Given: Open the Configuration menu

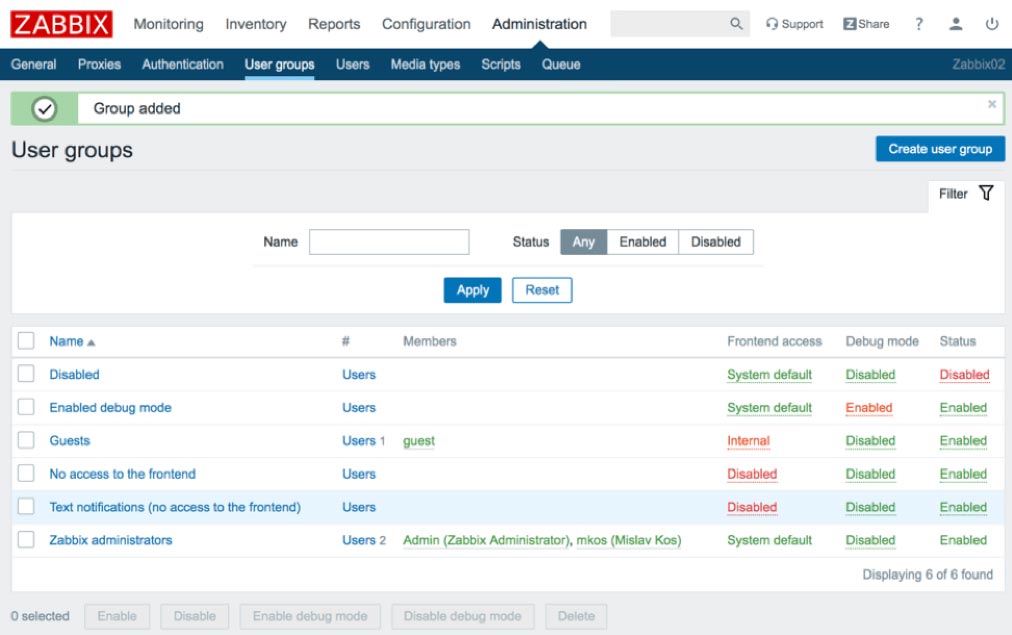Looking at the screenshot, I should [426, 24].
